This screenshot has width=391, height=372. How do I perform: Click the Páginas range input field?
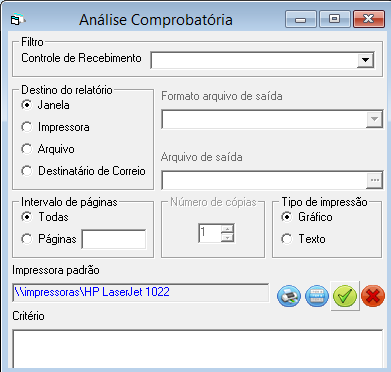point(114,239)
